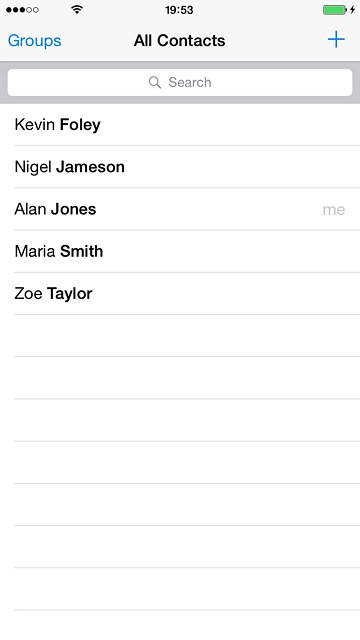This screenshot has height=640, width=360.
Task: Tap the 19:53 clock in status bar
Action: (x=179, y=10)
